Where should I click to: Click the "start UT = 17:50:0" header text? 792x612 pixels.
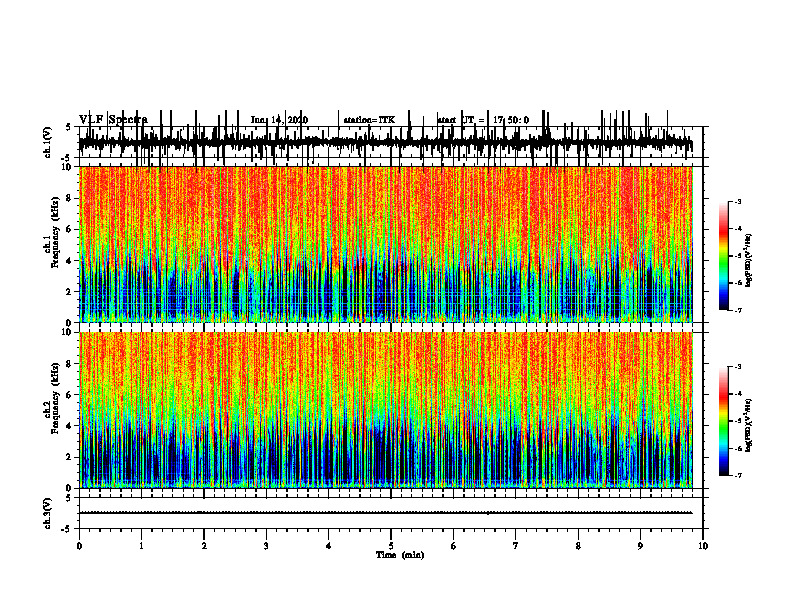click(x=483, y=120)
